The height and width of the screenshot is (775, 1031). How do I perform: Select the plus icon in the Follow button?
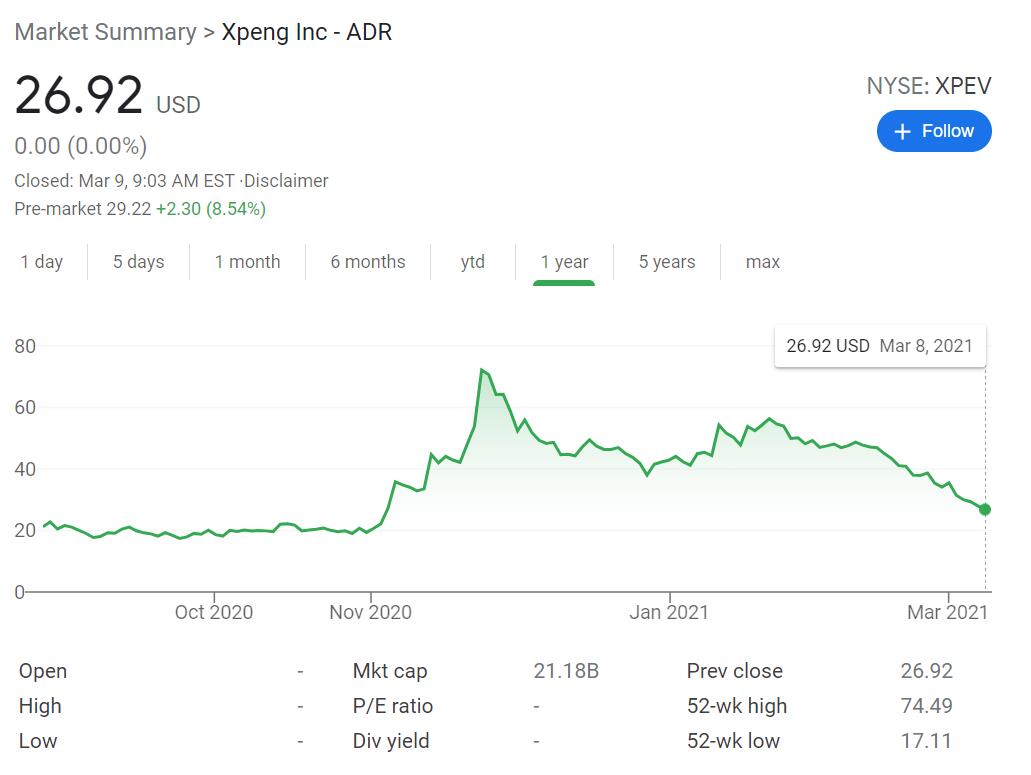[902, 131]
